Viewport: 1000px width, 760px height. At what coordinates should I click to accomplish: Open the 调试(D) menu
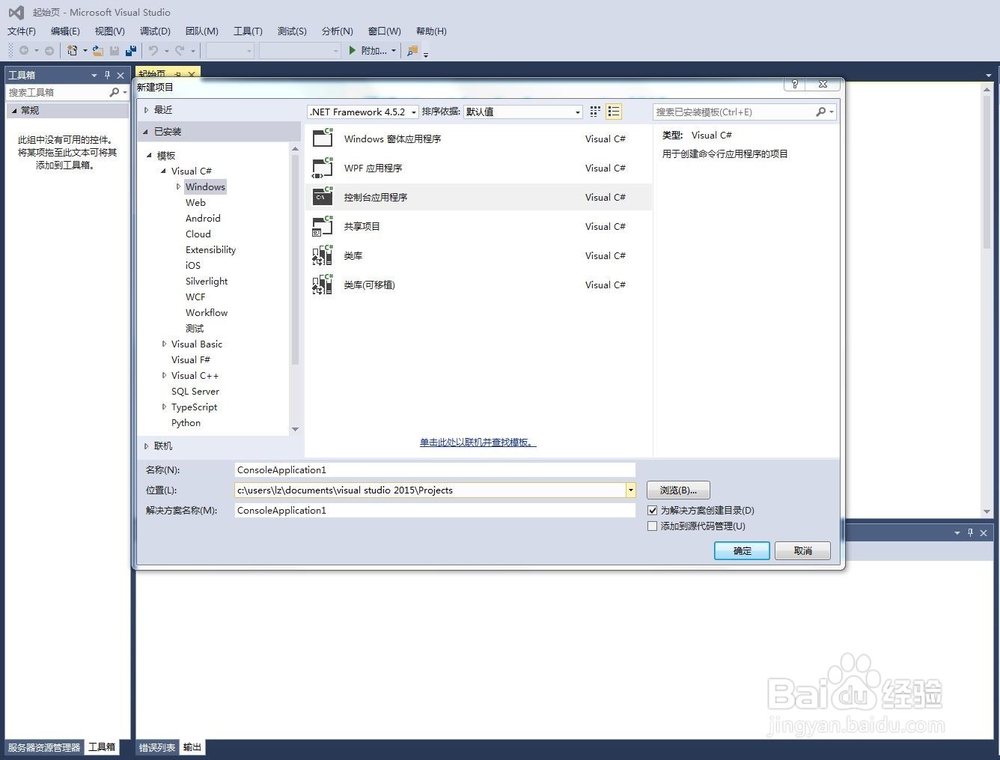[x=155, y=31]
